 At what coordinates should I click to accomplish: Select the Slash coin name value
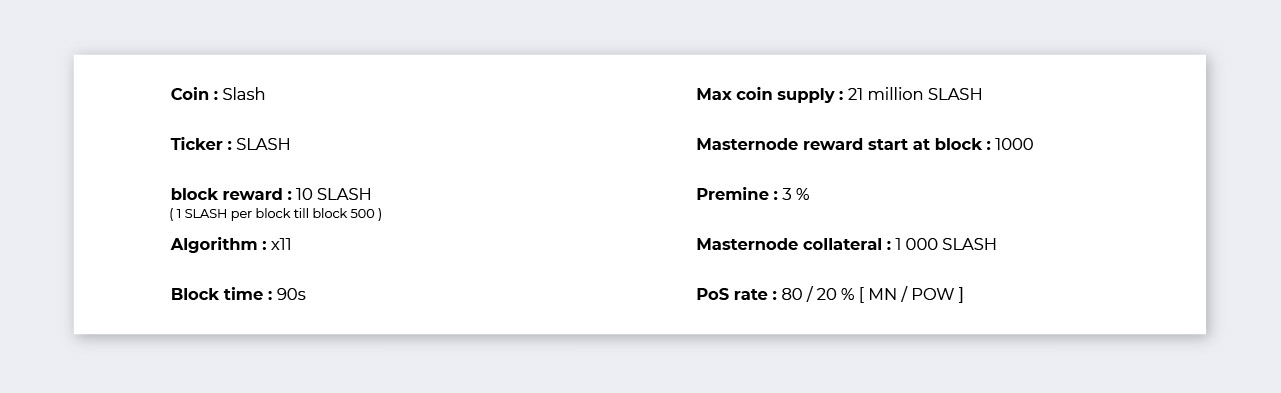[244, 94]
